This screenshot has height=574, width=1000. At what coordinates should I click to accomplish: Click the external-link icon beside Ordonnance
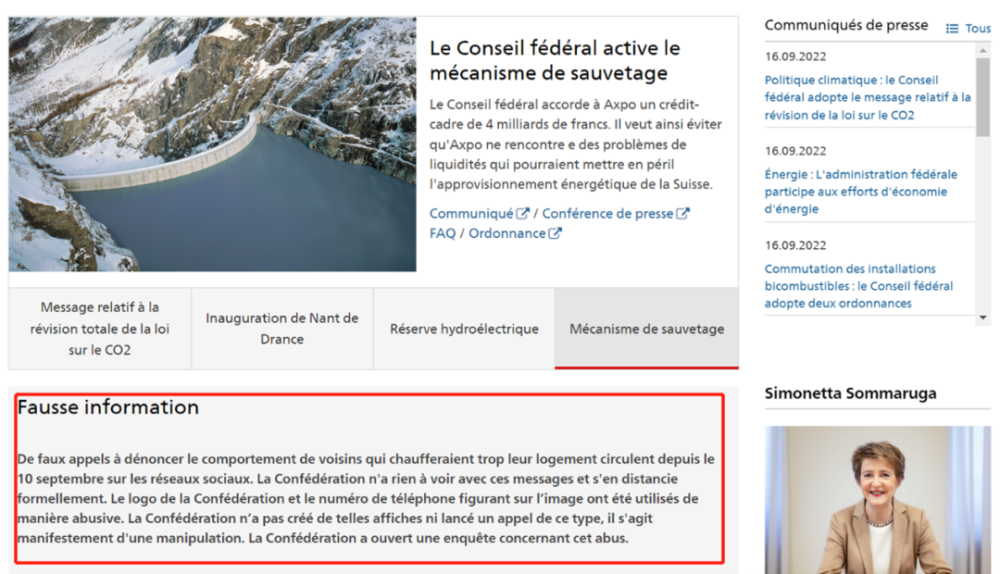tap(554, 233)
